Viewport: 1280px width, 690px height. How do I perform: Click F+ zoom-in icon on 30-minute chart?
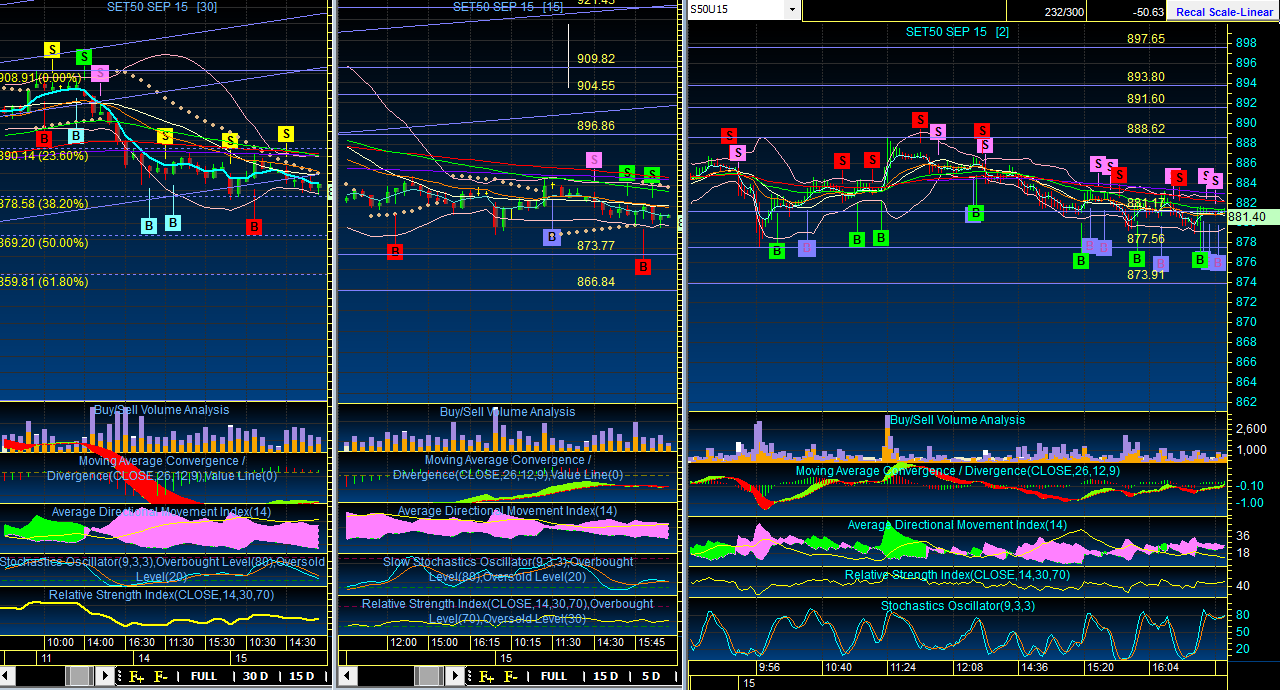(x=136, y=676)
